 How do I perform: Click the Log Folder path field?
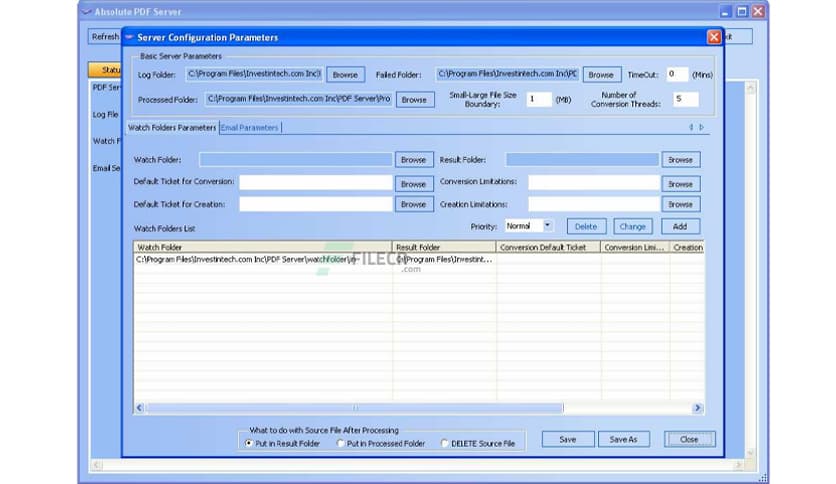[254, 74]
